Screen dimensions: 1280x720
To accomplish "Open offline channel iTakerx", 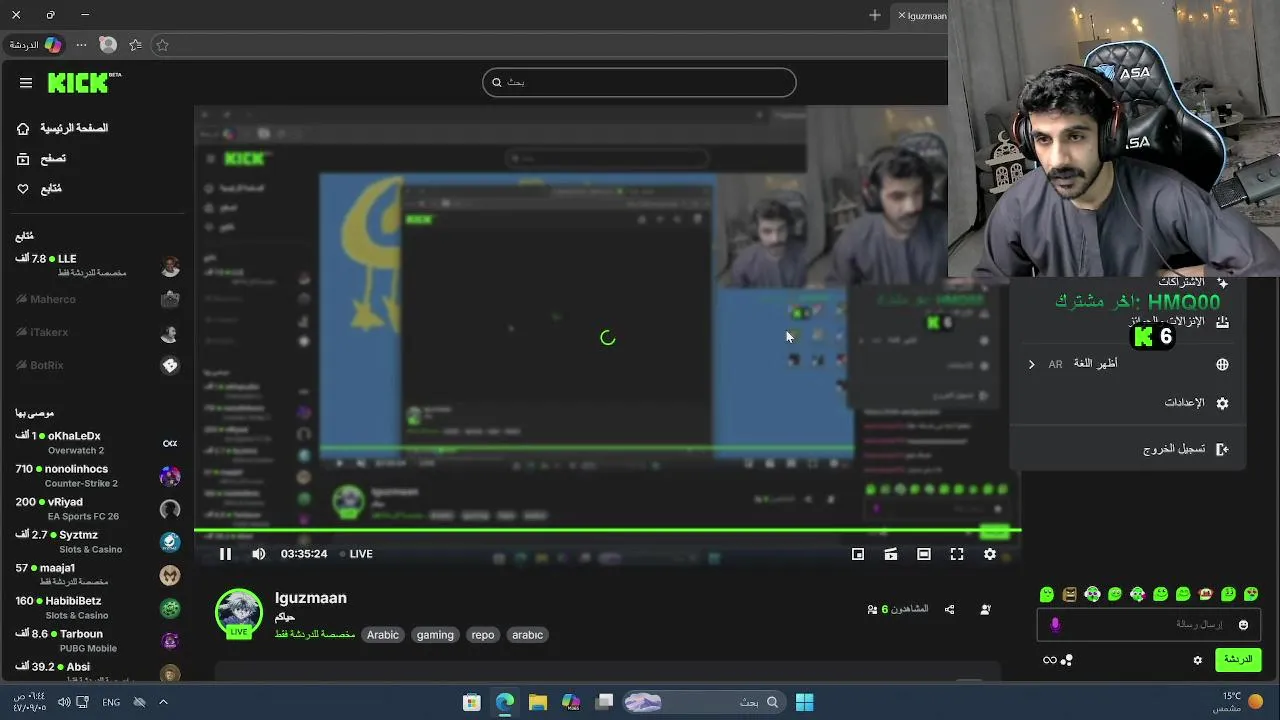I will [x=97, y=332].
